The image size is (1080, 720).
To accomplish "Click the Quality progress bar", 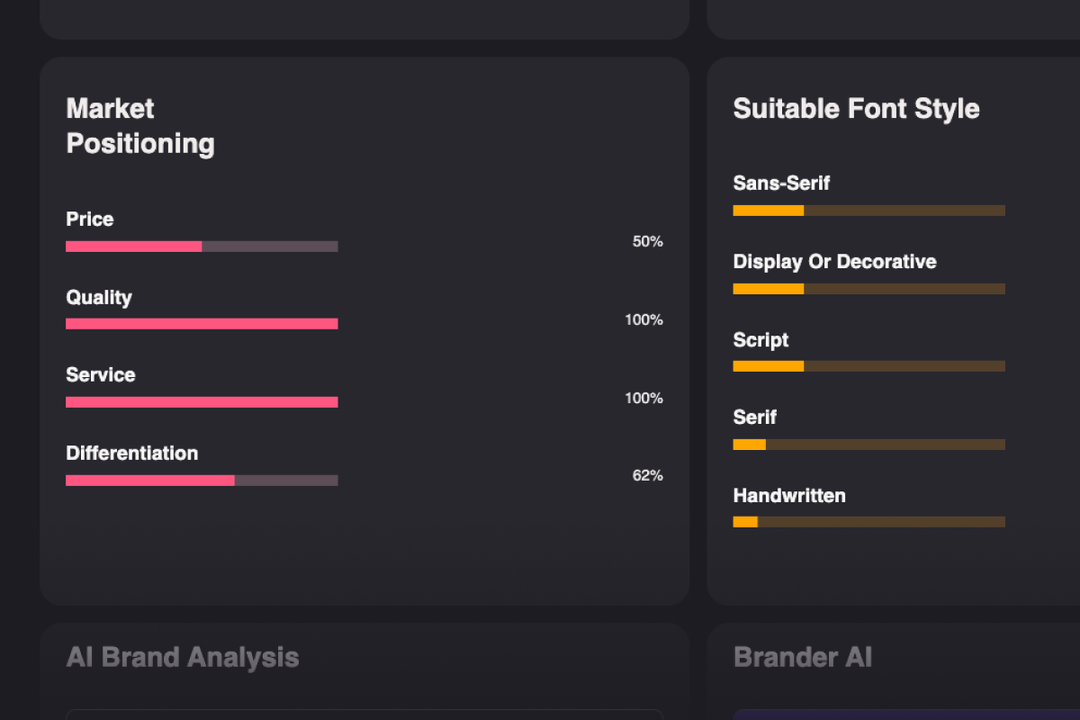I will click(202, 324).
